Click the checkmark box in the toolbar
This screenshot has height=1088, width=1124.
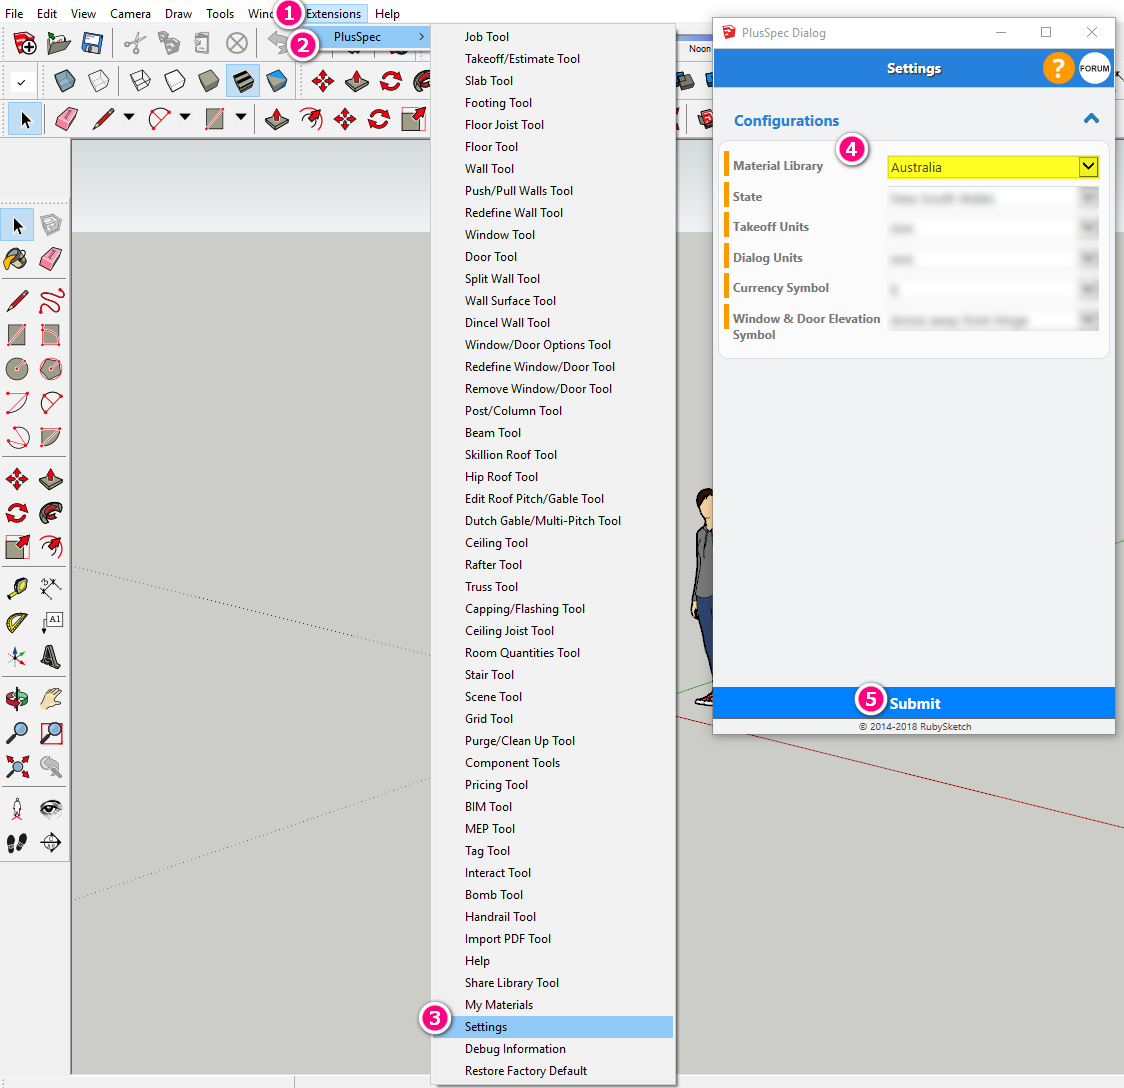pyautogui.click(x=22, y=82)
